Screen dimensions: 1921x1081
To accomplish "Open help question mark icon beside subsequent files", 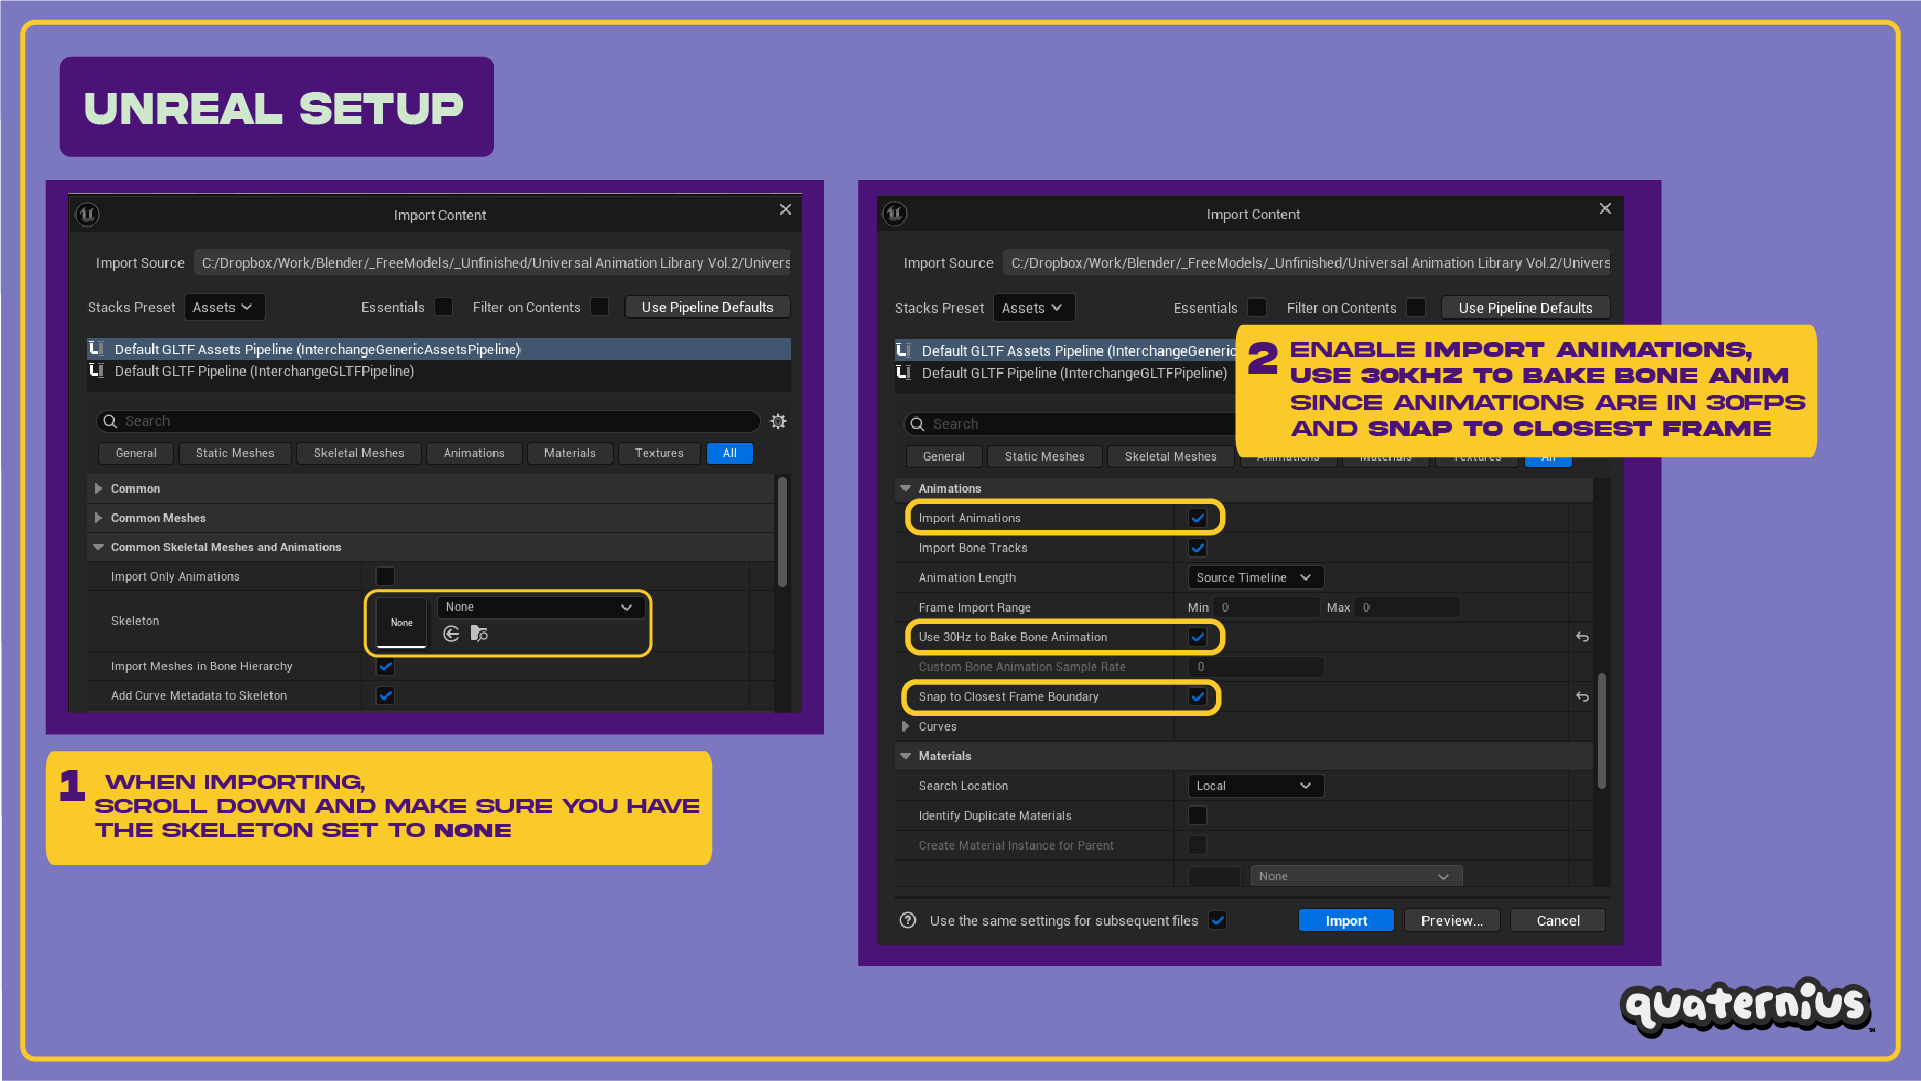I will pos(908,920).
